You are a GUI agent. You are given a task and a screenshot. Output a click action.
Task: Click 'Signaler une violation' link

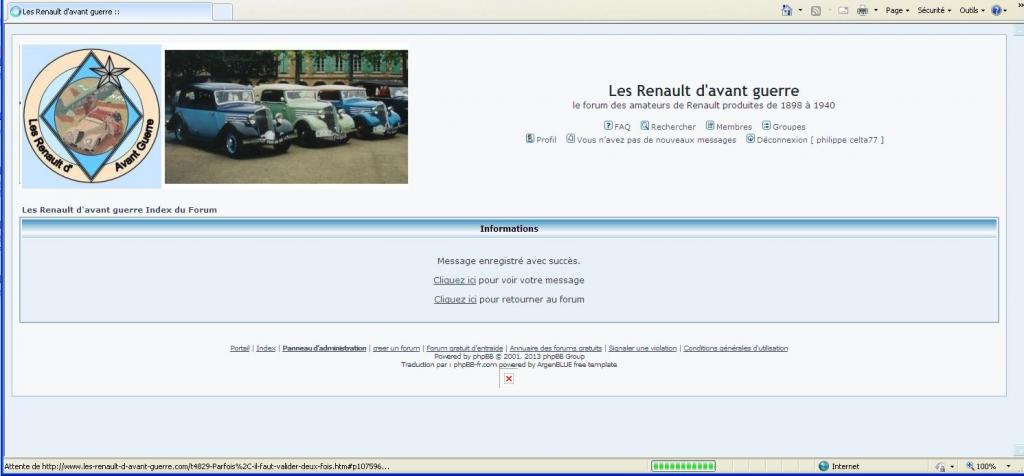tap(643, 348)
